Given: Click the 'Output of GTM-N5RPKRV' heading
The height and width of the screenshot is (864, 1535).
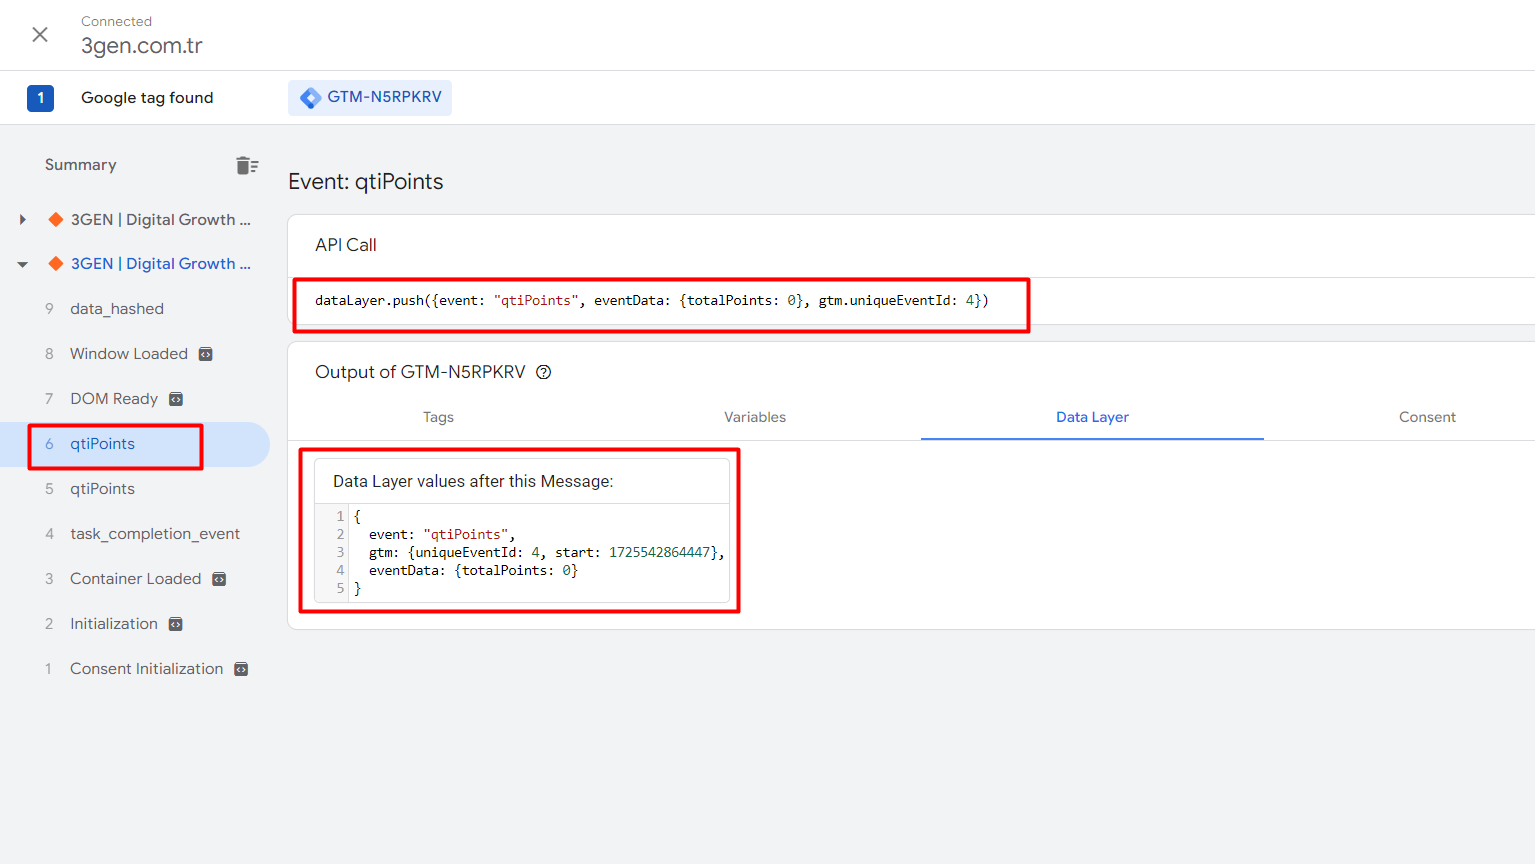Looking at the screenshot, I should click(420, 372).
